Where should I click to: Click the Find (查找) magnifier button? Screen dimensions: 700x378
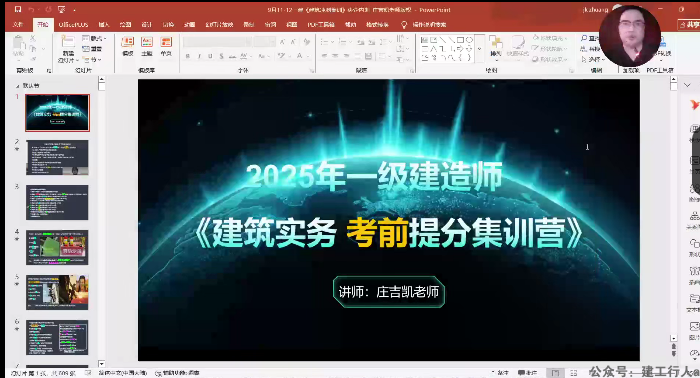coord(589,38)
